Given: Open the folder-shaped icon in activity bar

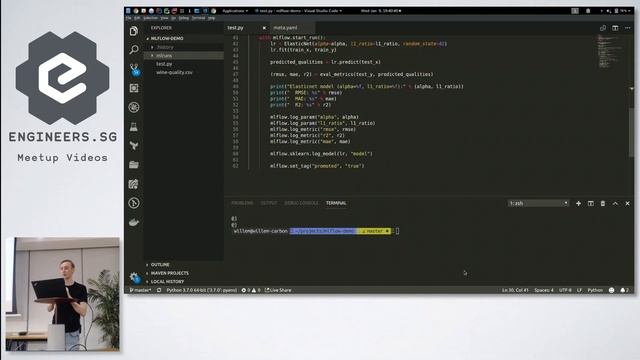Looking at the screenshot, I should (x=134, y=164).
